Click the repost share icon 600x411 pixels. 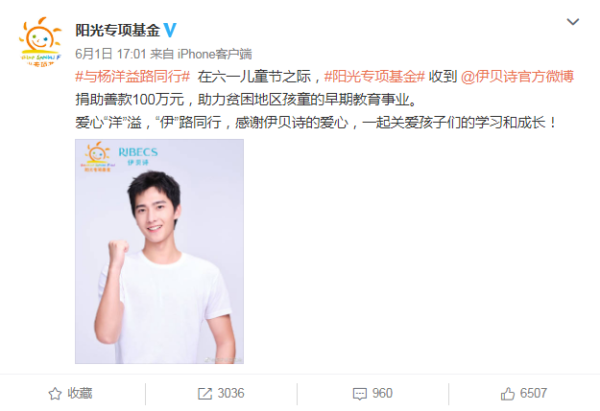pyautogui.click(x=205, y=394)
